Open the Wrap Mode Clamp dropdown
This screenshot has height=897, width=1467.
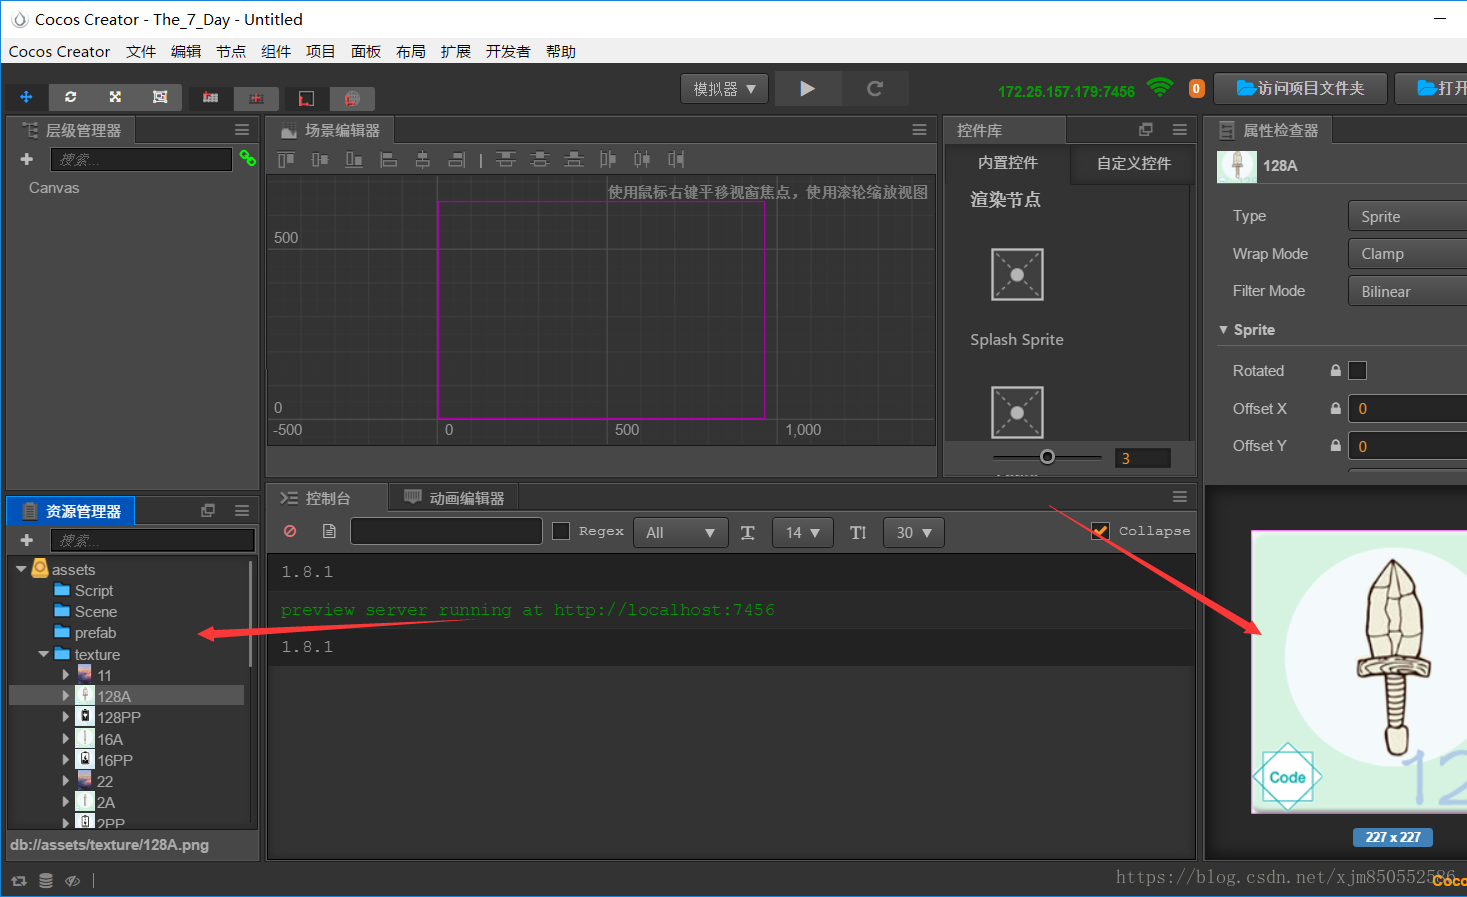point(1408,253)
